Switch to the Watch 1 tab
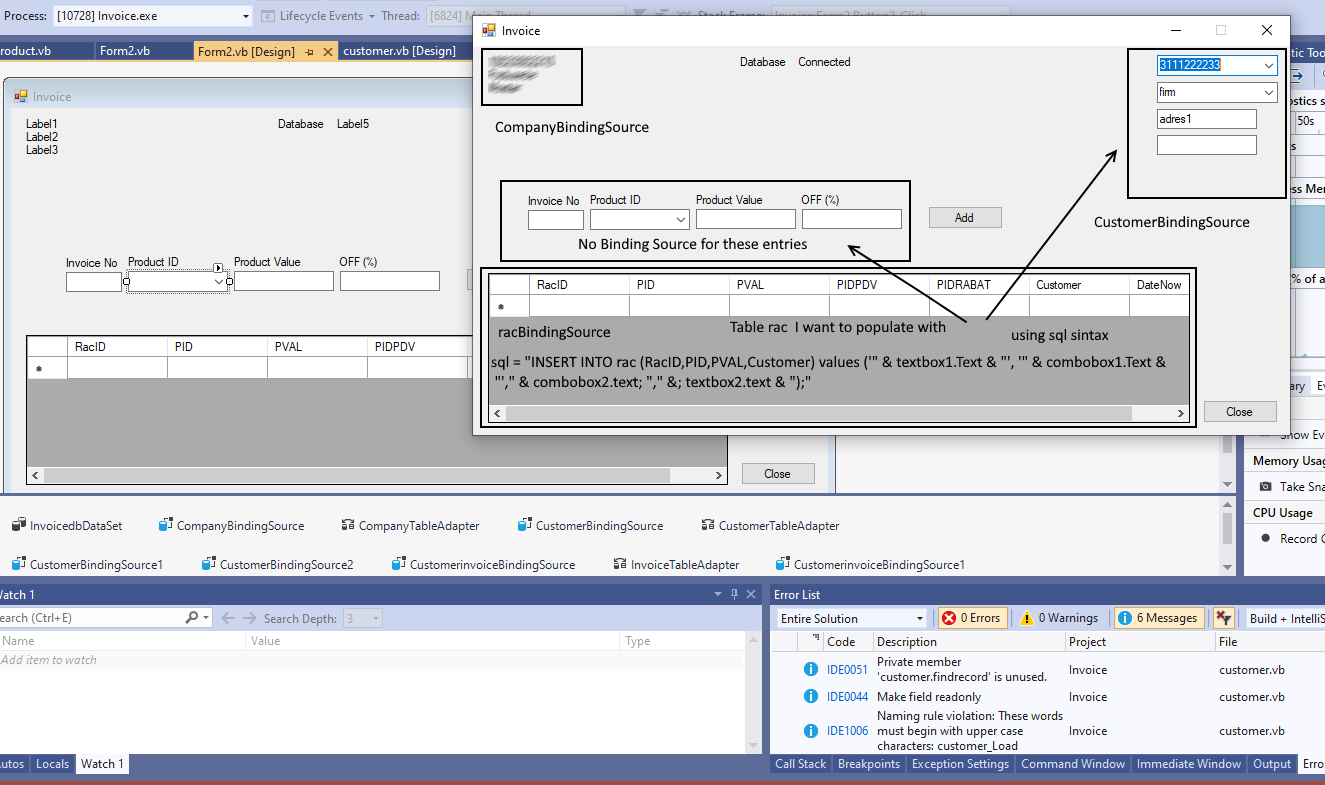The image size is (1325, 785). click(x=102, y=764)
